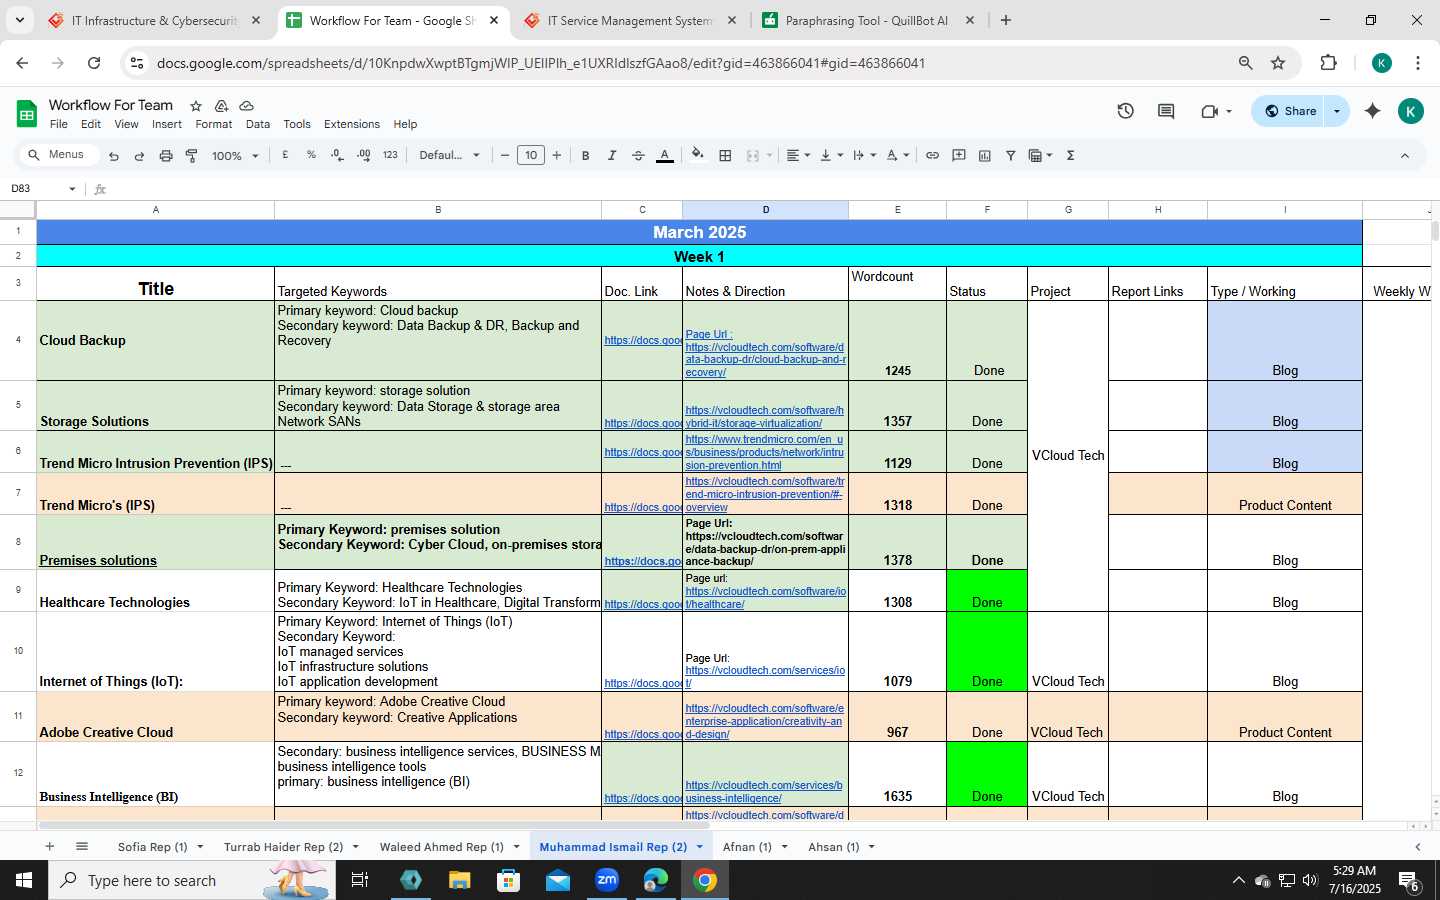Increase font size with plus button
1440x900 pixels.
557,155
